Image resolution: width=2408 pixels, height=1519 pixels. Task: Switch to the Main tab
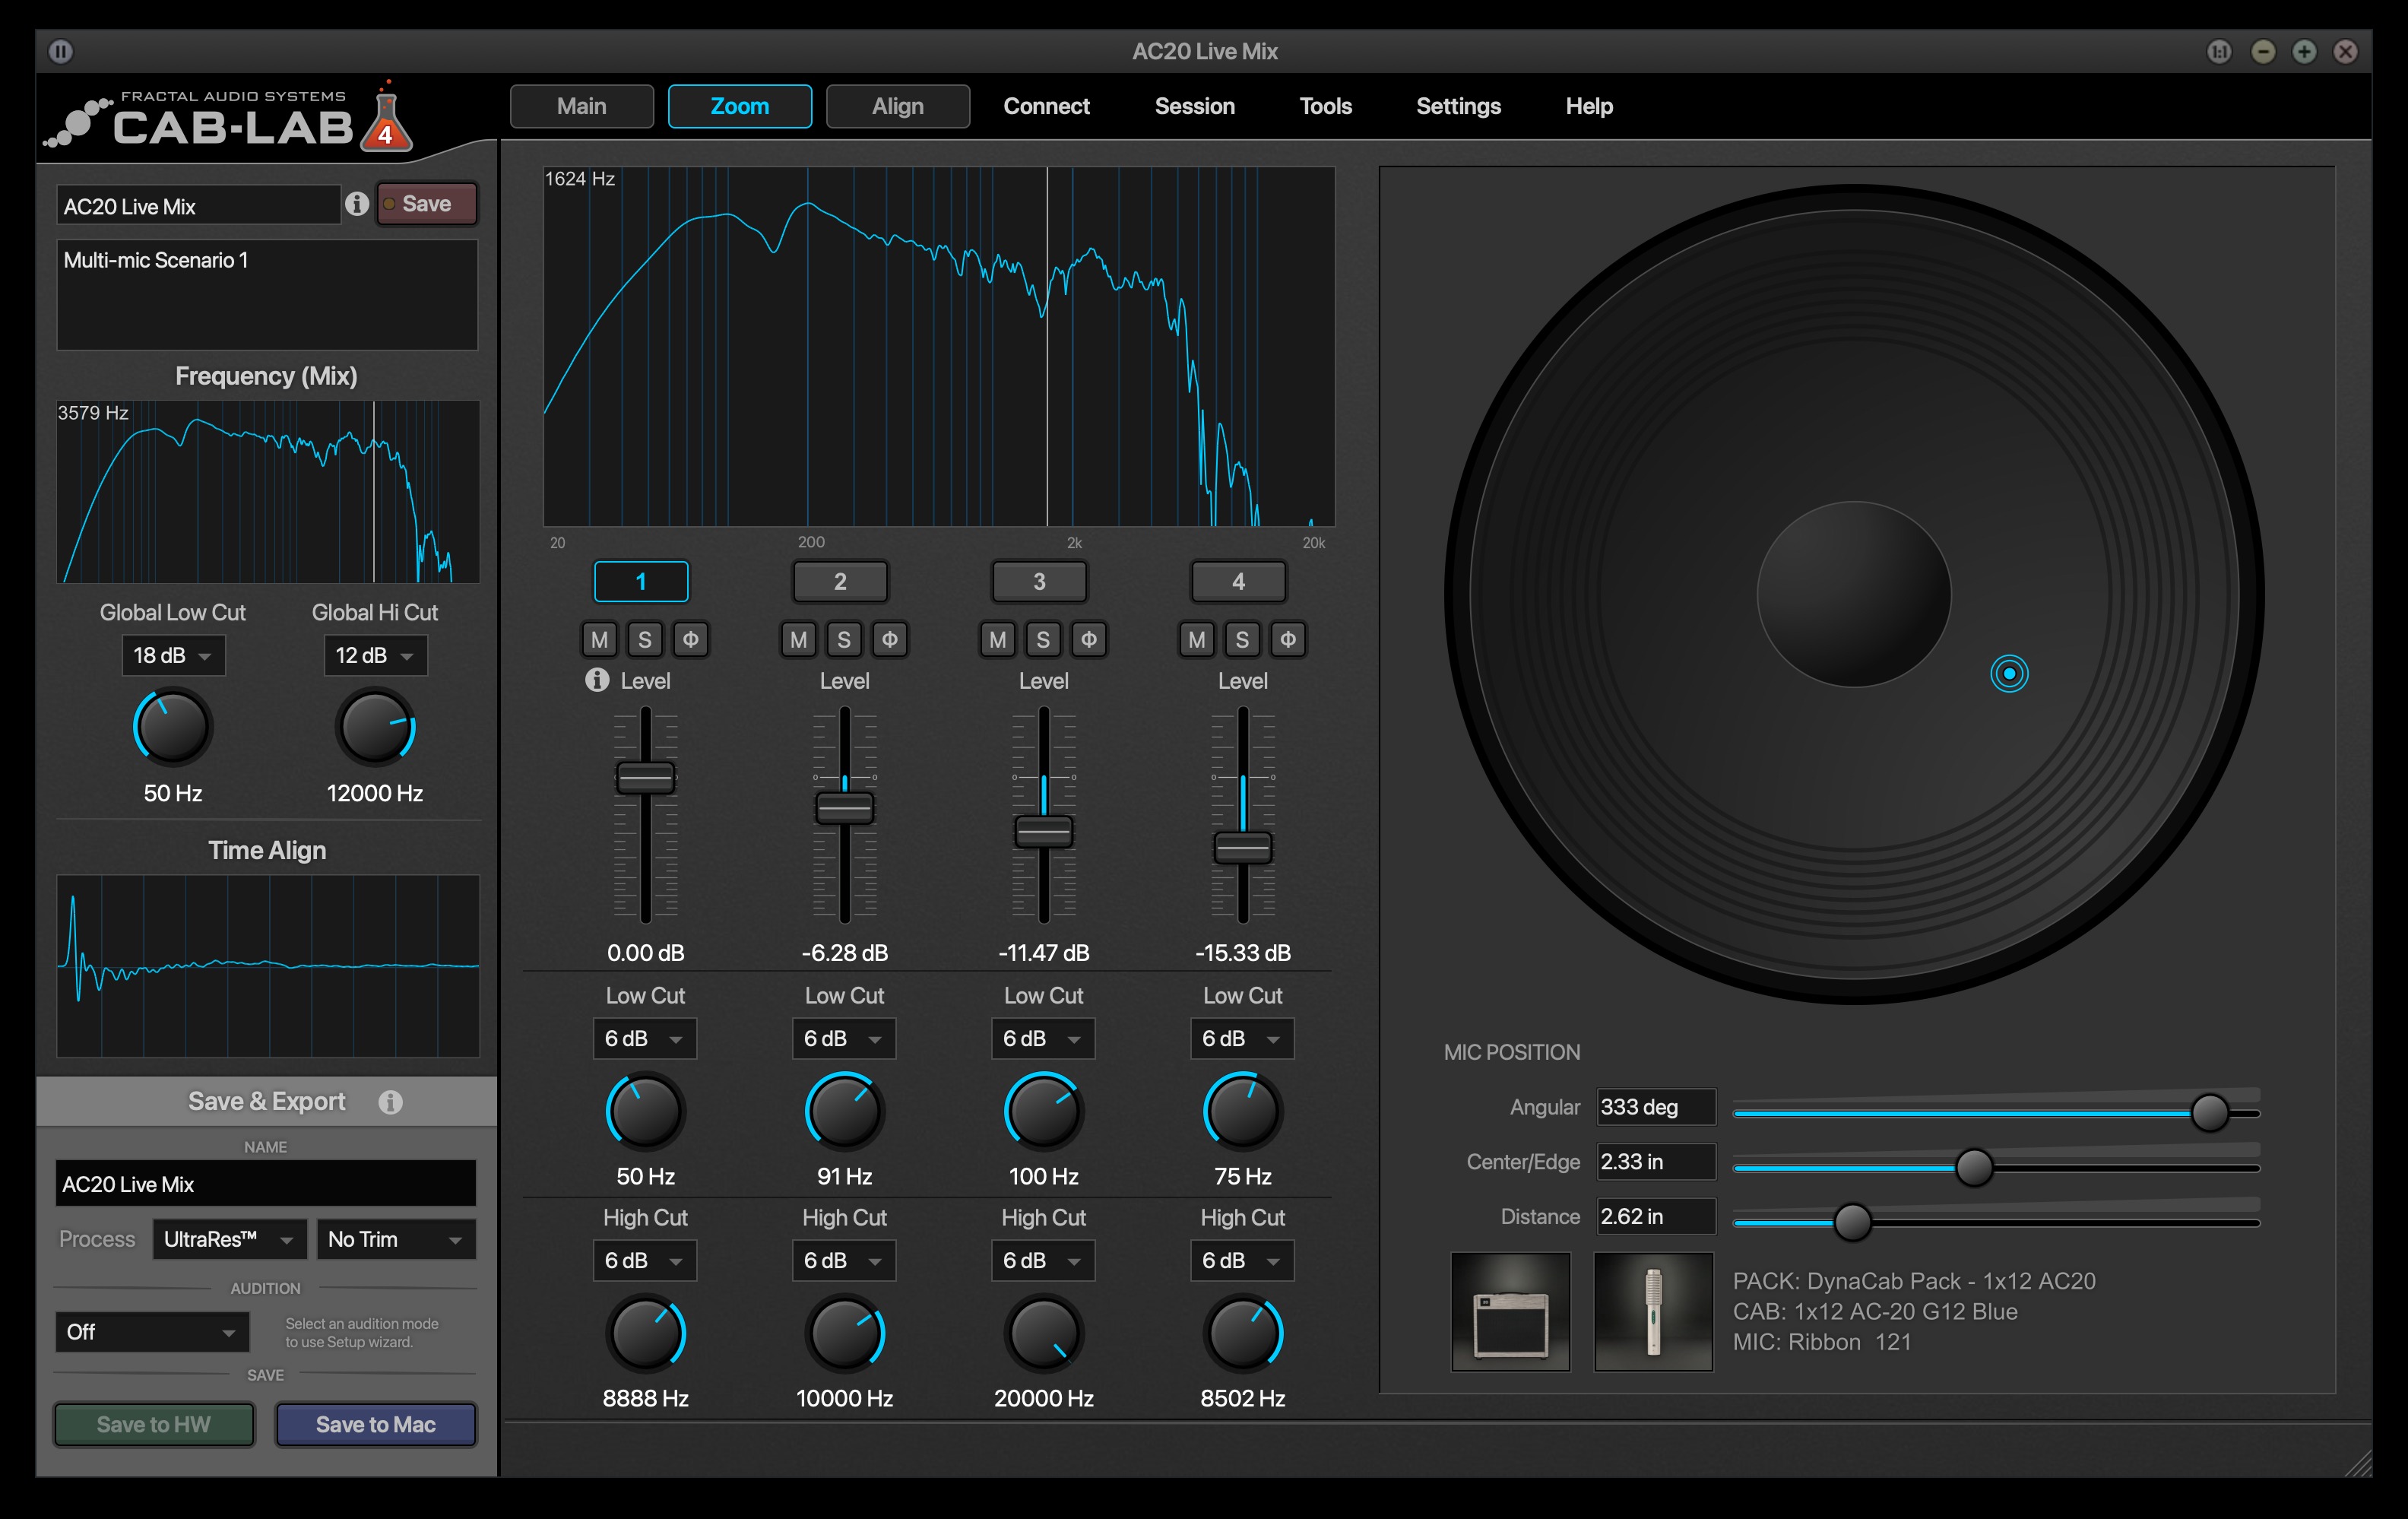pos(582,106)
